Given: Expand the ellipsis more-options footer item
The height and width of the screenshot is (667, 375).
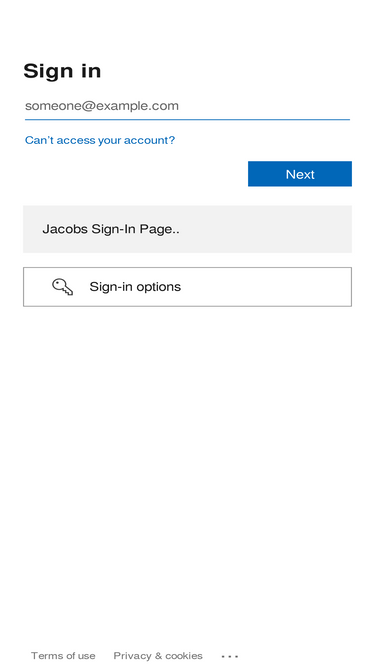Looking at the screenshot, I should point(230,656).
